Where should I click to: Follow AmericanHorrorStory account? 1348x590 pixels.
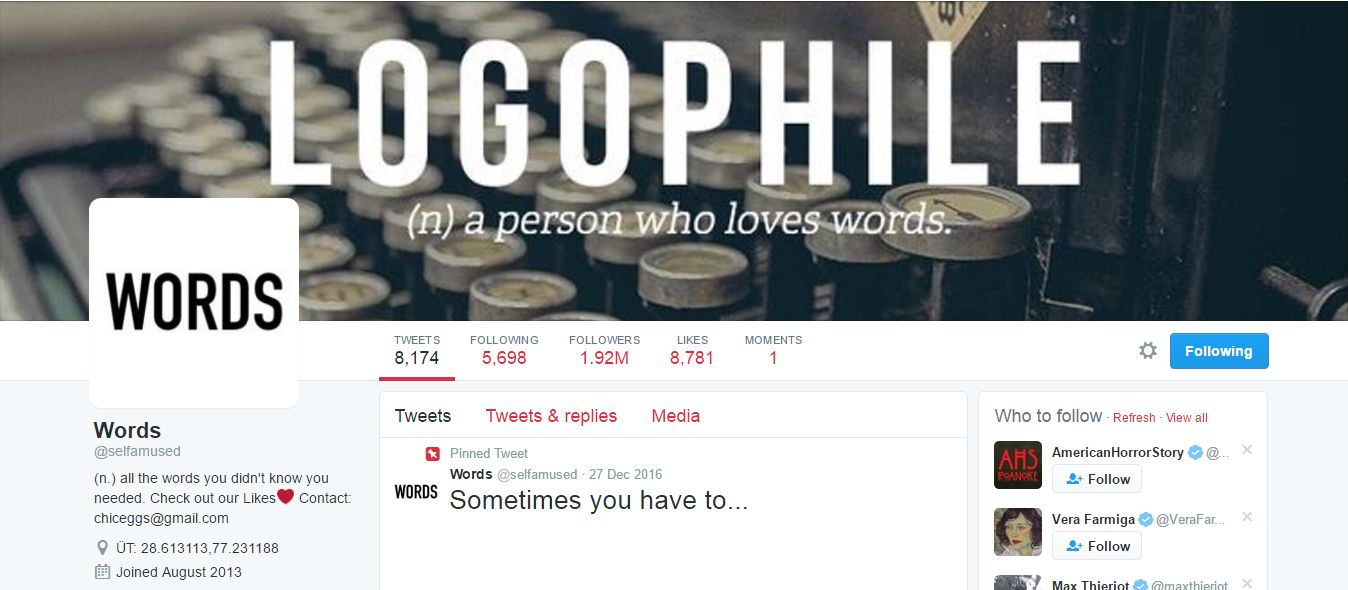point(1097,479)
